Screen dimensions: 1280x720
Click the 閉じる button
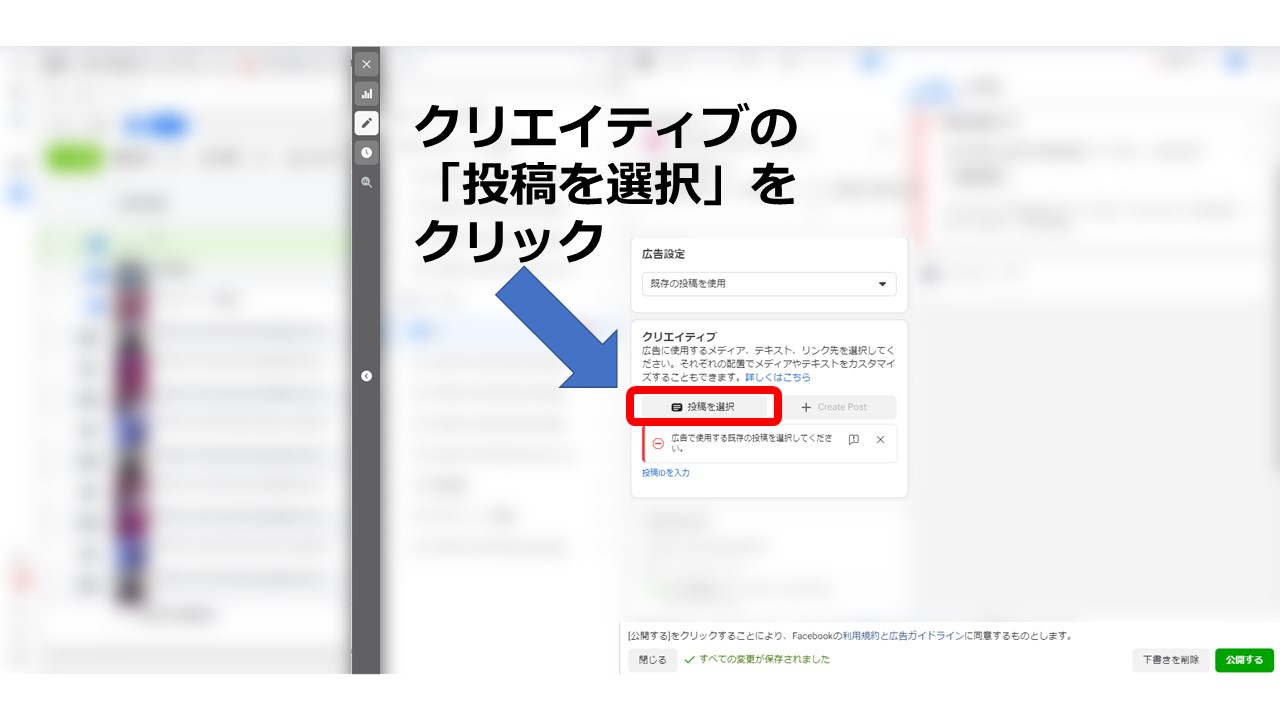(652, 660)
